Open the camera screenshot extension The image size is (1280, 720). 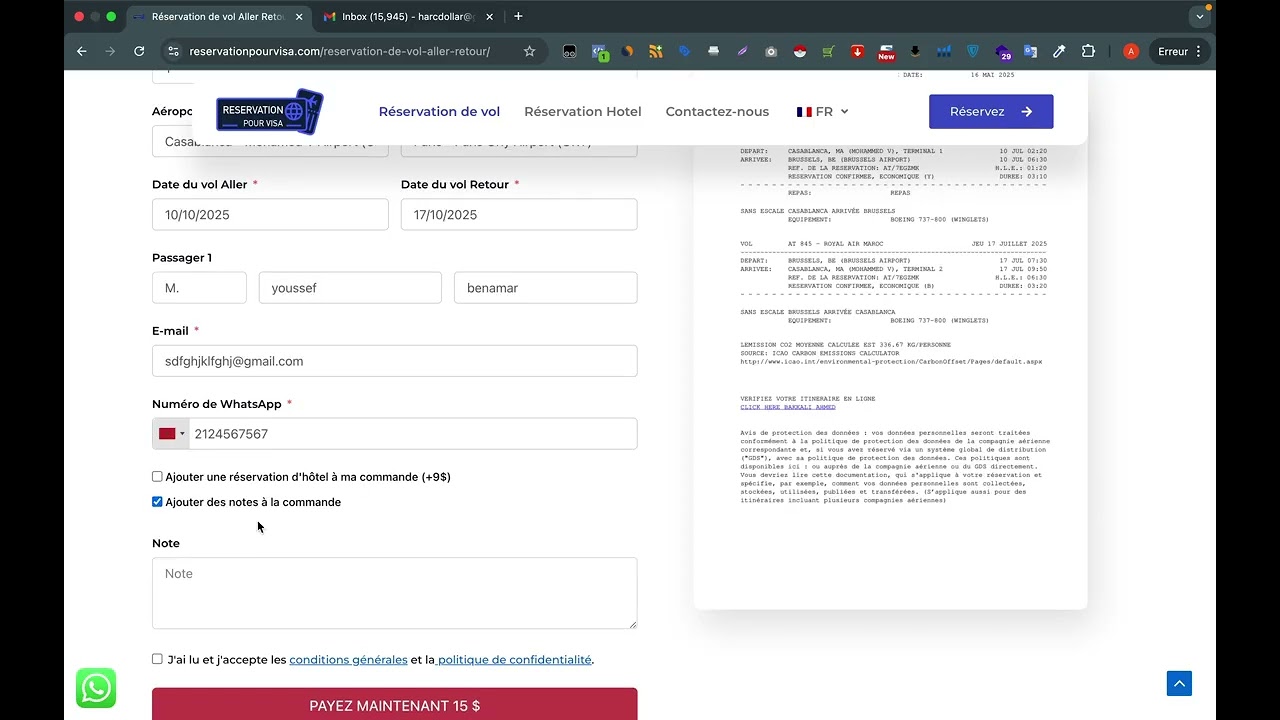tap(771, 51)
